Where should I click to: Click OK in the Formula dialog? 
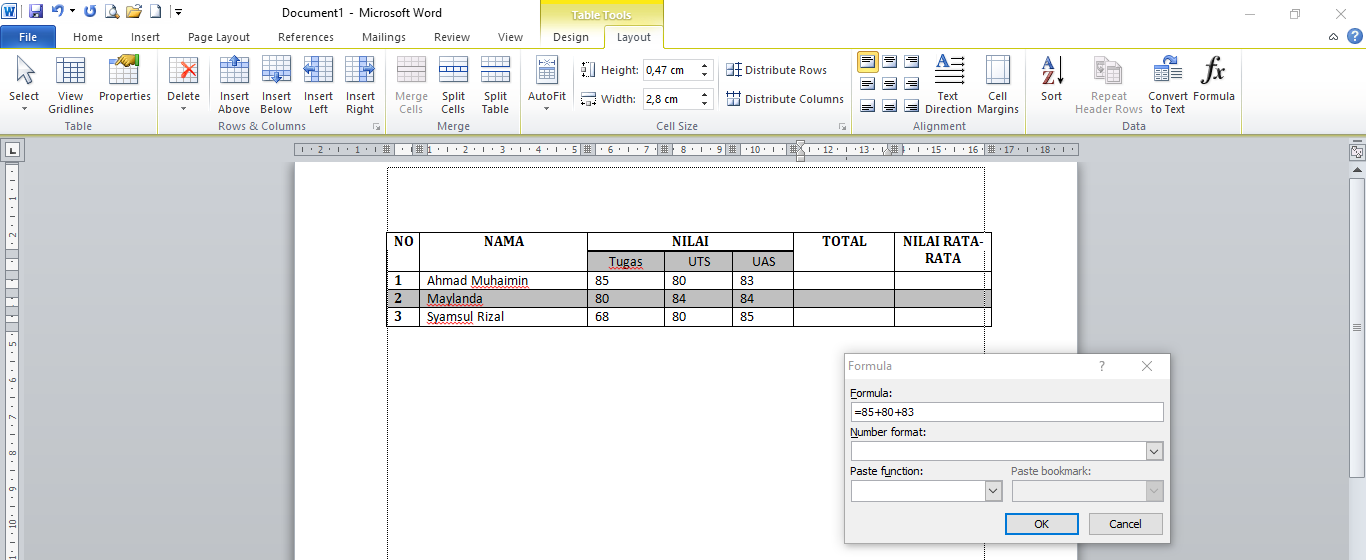(x=1041, y=524)
